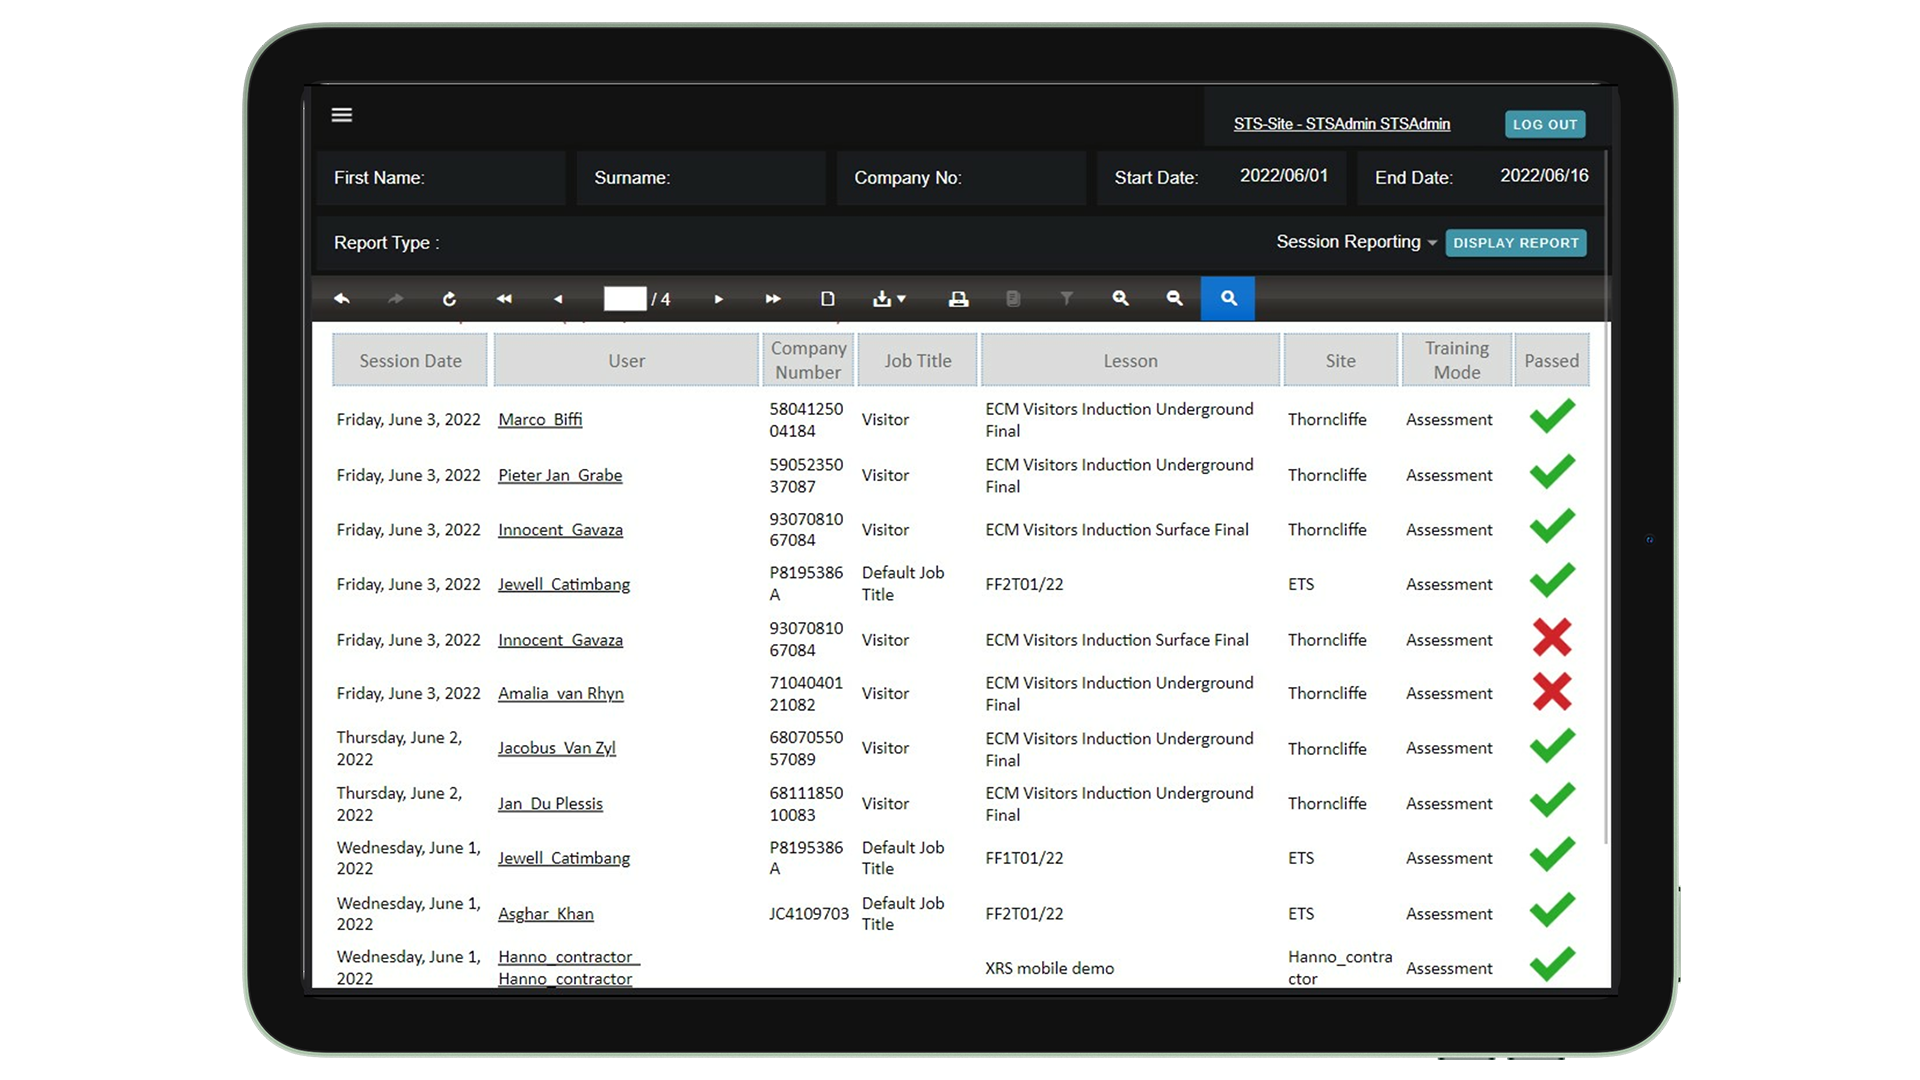Zoom out of the report
This screenshot has width=1920, height=1080.
tap(1174, 299)
